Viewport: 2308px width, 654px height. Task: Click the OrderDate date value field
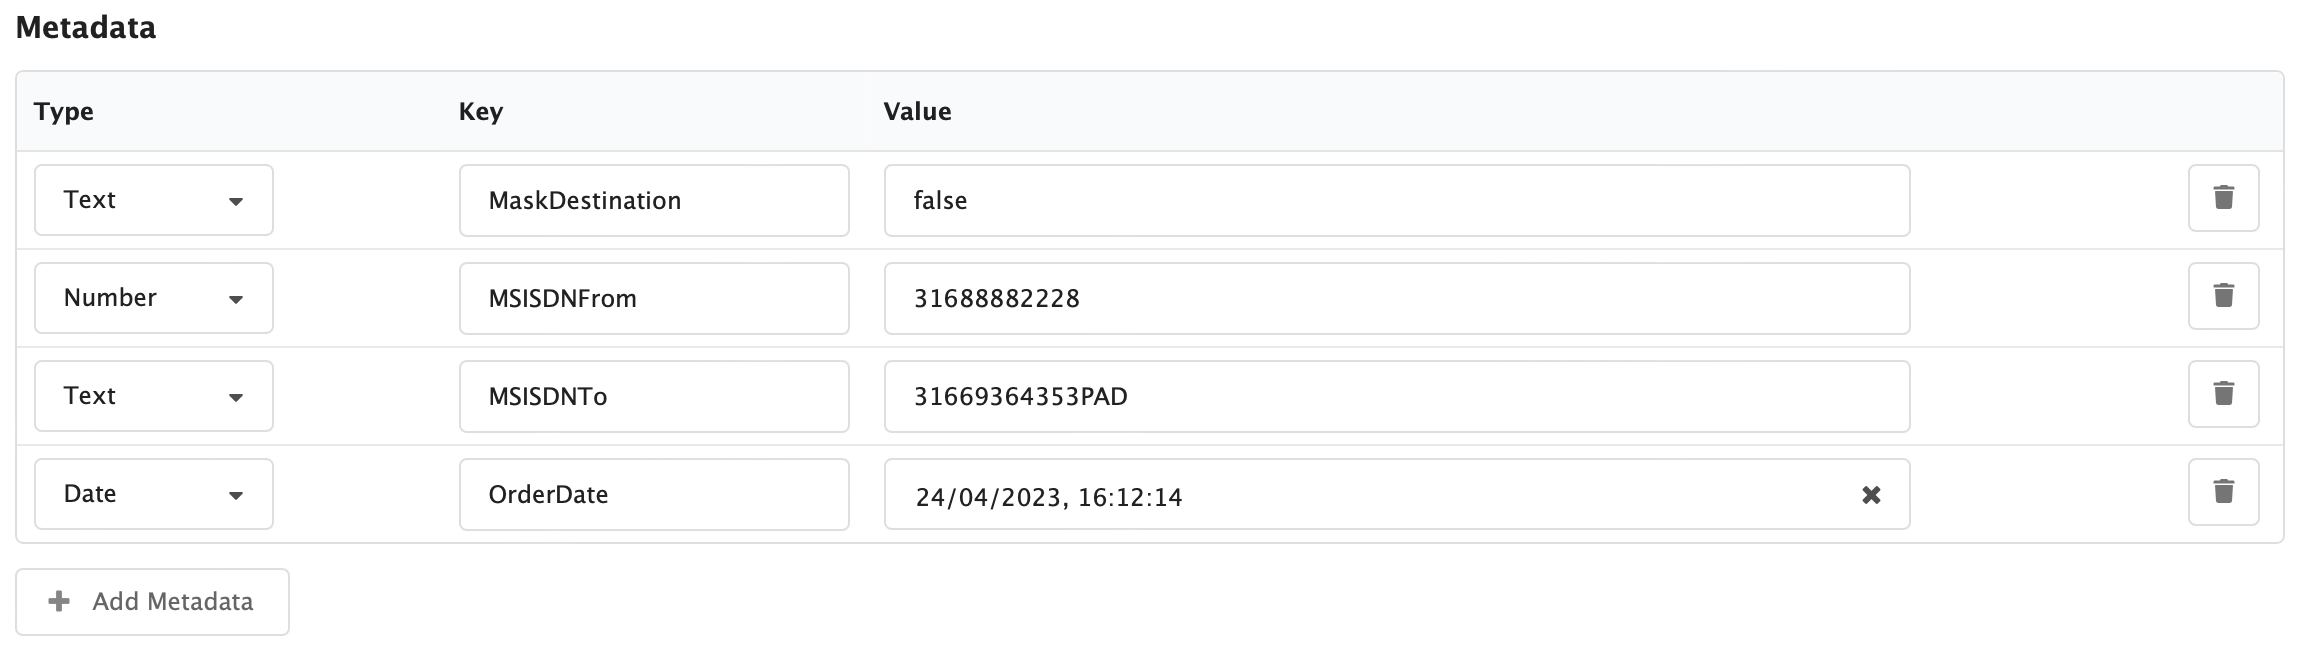1300,494
